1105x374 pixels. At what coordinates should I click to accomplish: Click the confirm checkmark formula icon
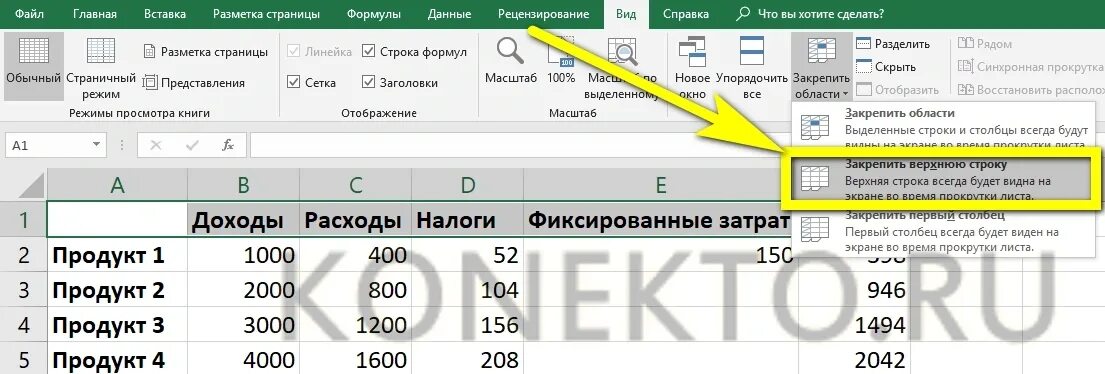click(x=192, y=145)
